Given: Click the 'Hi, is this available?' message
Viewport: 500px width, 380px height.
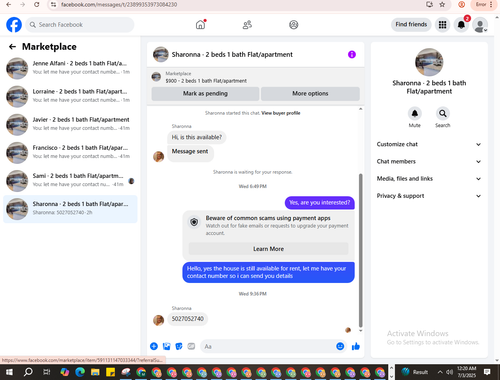Looking at the screenshot, I should click(197, 137).
